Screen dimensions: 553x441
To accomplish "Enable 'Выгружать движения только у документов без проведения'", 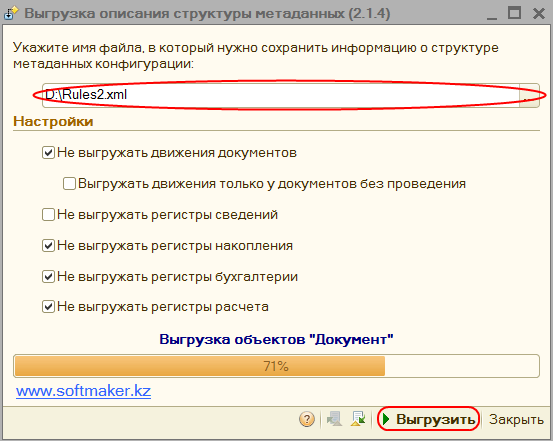I will (x=69, y=183).
